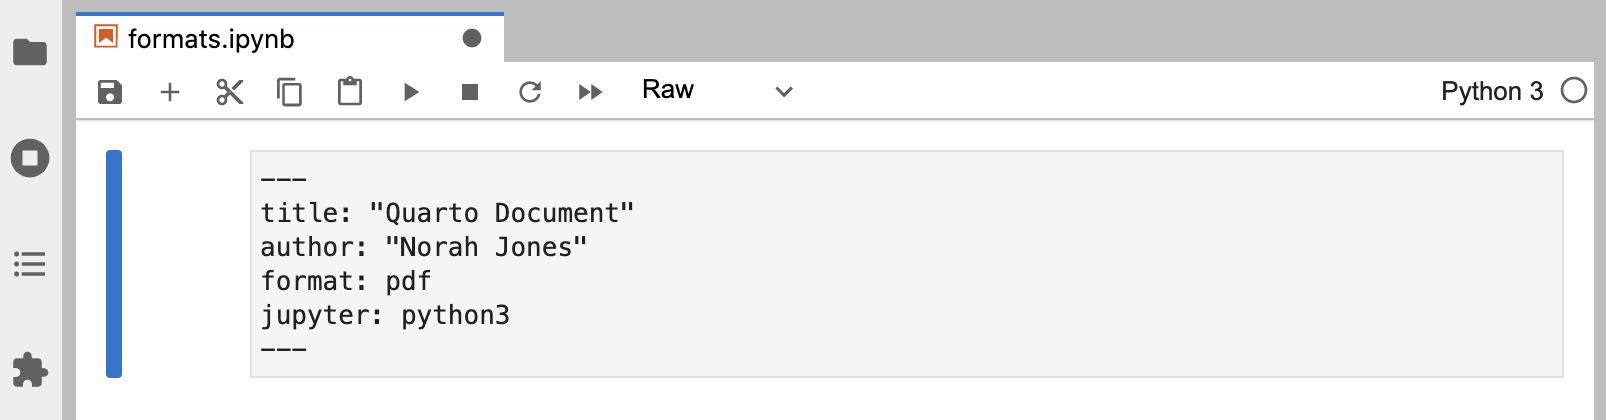Open the extension manager puzzle icon
This screenshot has width=1606, height=420.
tap(30, 370)
